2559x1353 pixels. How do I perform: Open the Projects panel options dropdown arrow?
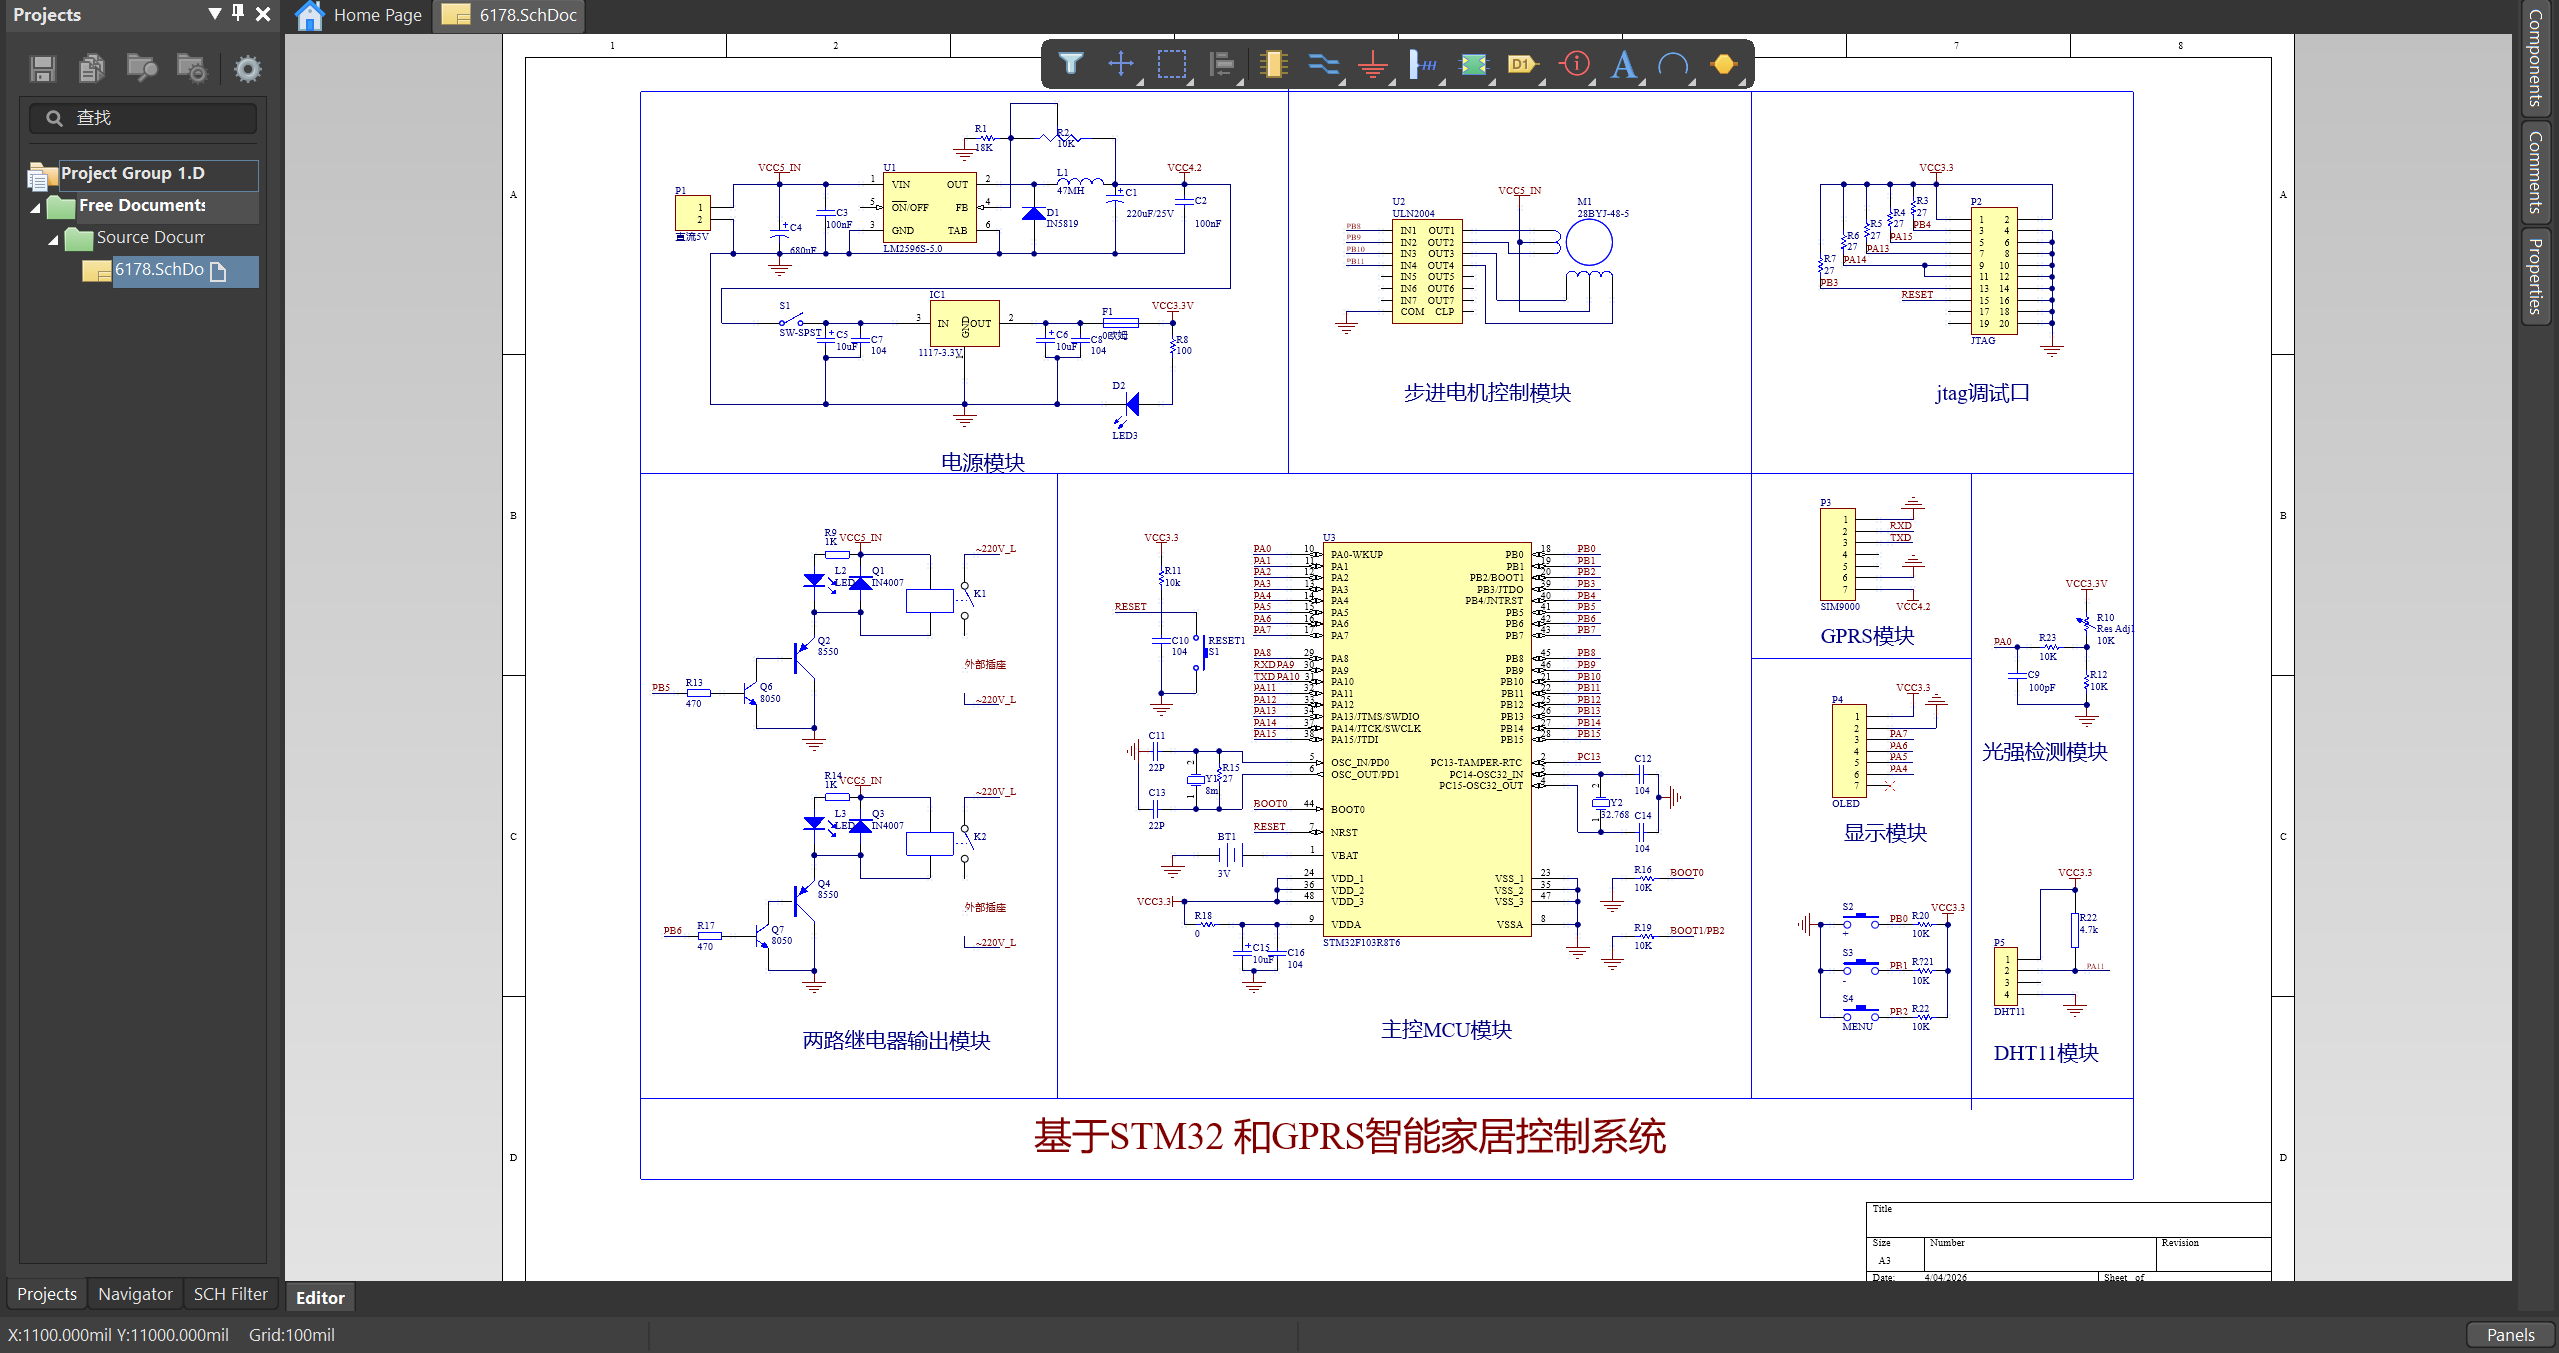(x=214, y=13)
